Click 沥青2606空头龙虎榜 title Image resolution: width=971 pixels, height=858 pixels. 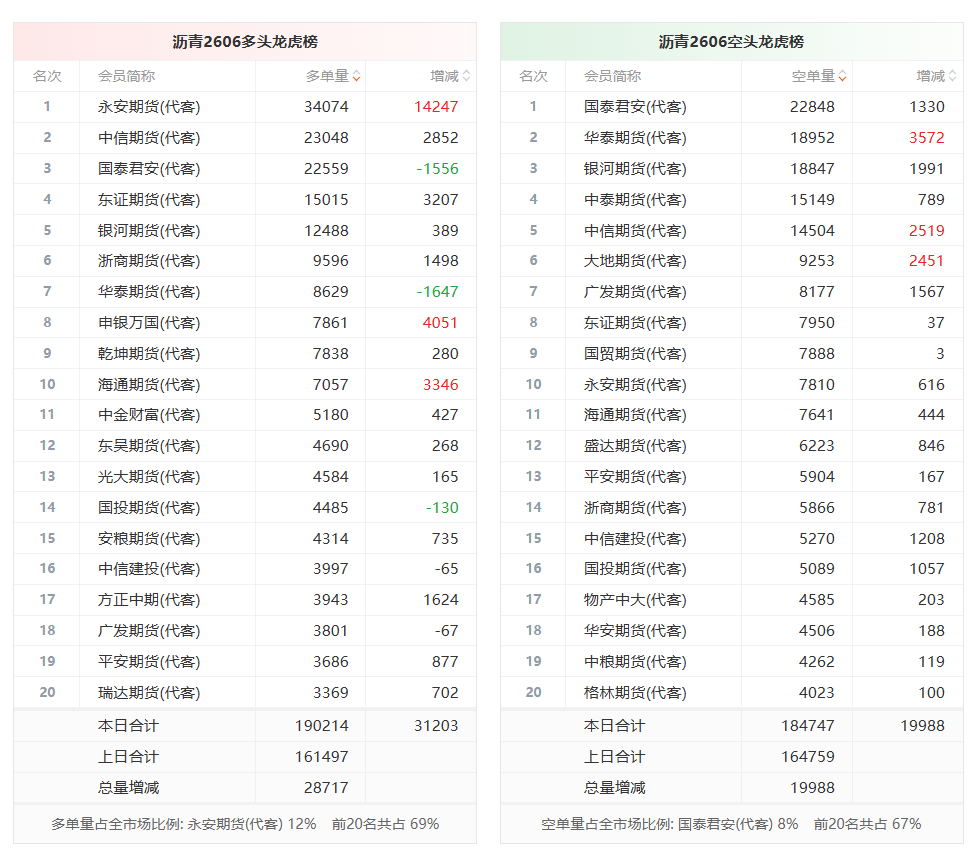(x=731, y=41)
